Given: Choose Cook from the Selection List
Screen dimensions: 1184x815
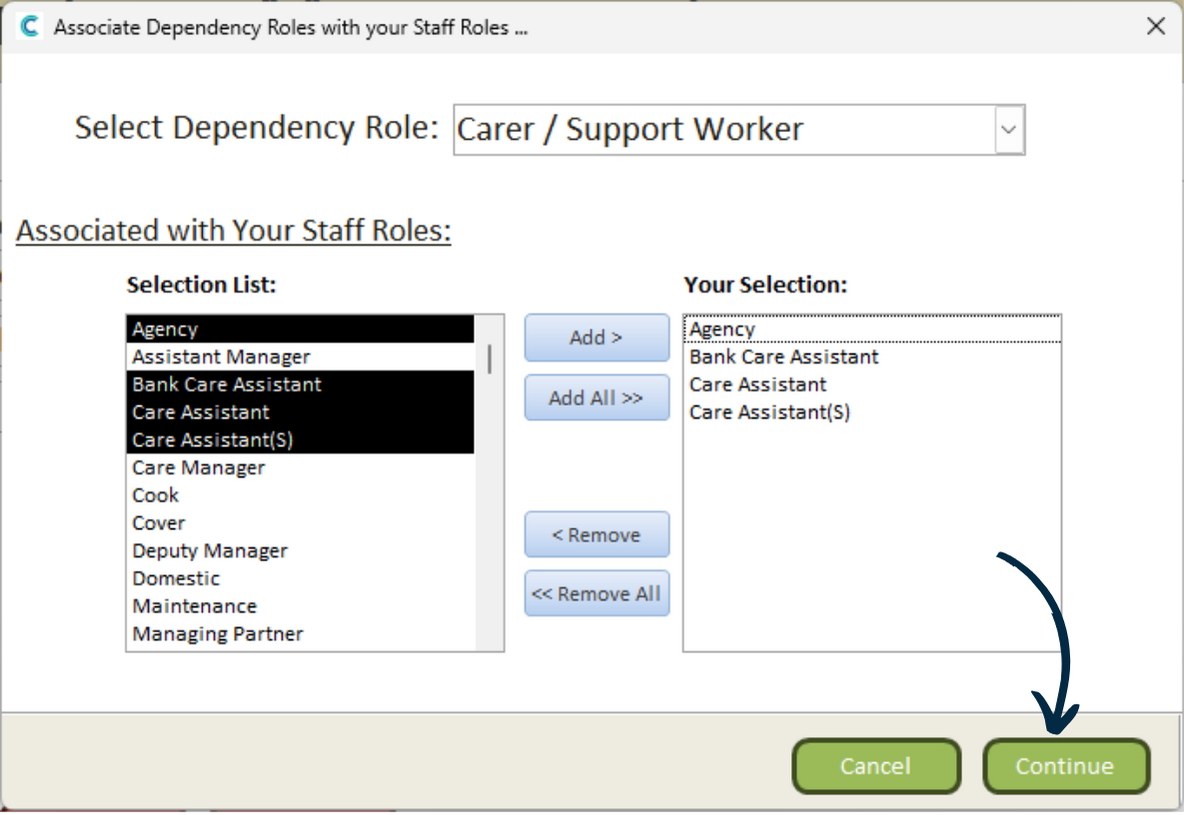Looking at the screenshot, I should 156,496.
